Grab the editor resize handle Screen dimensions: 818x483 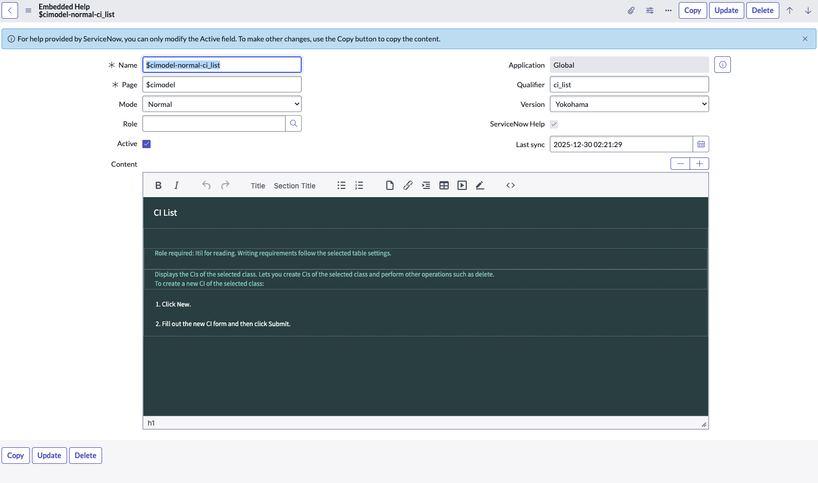point(703,424)
